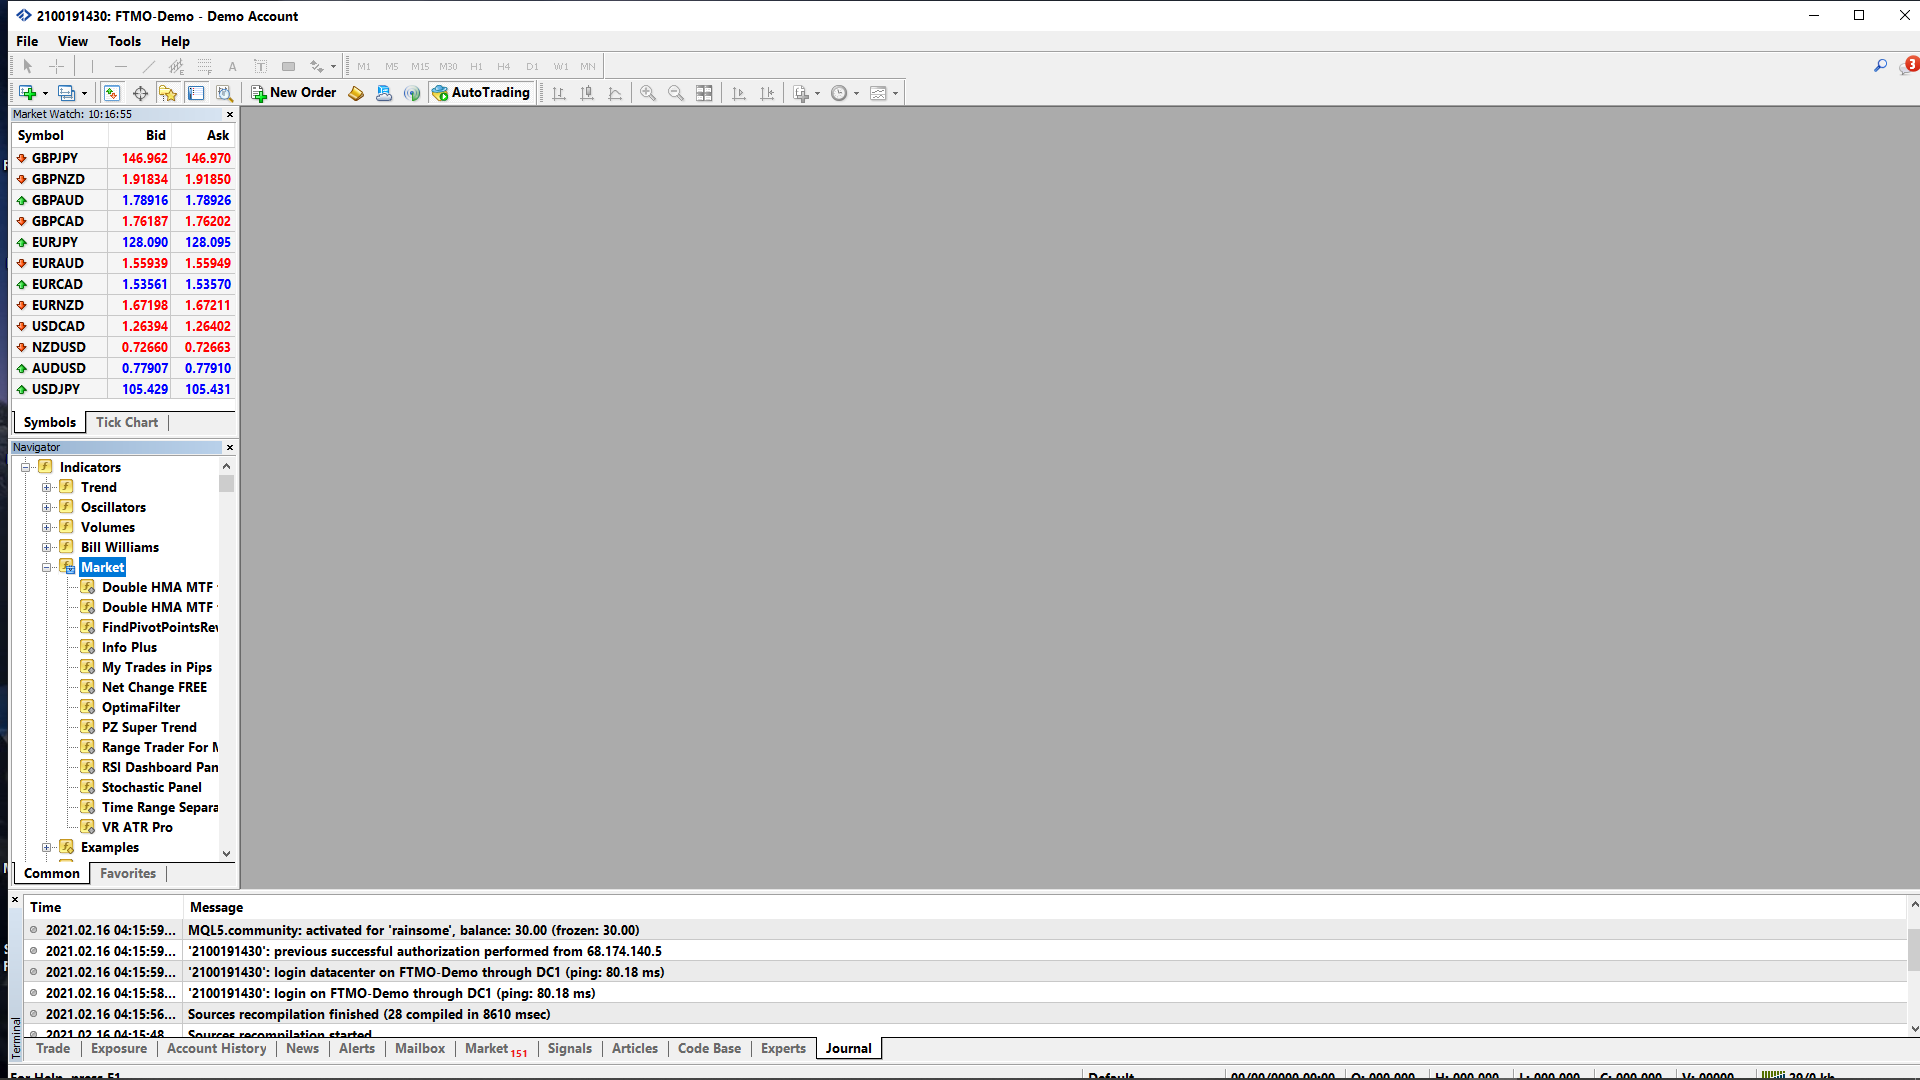Viewport: 1920px width, 1080px height.
Task: Toggle the AutoTrading button
Action: (x=480, y=93)
